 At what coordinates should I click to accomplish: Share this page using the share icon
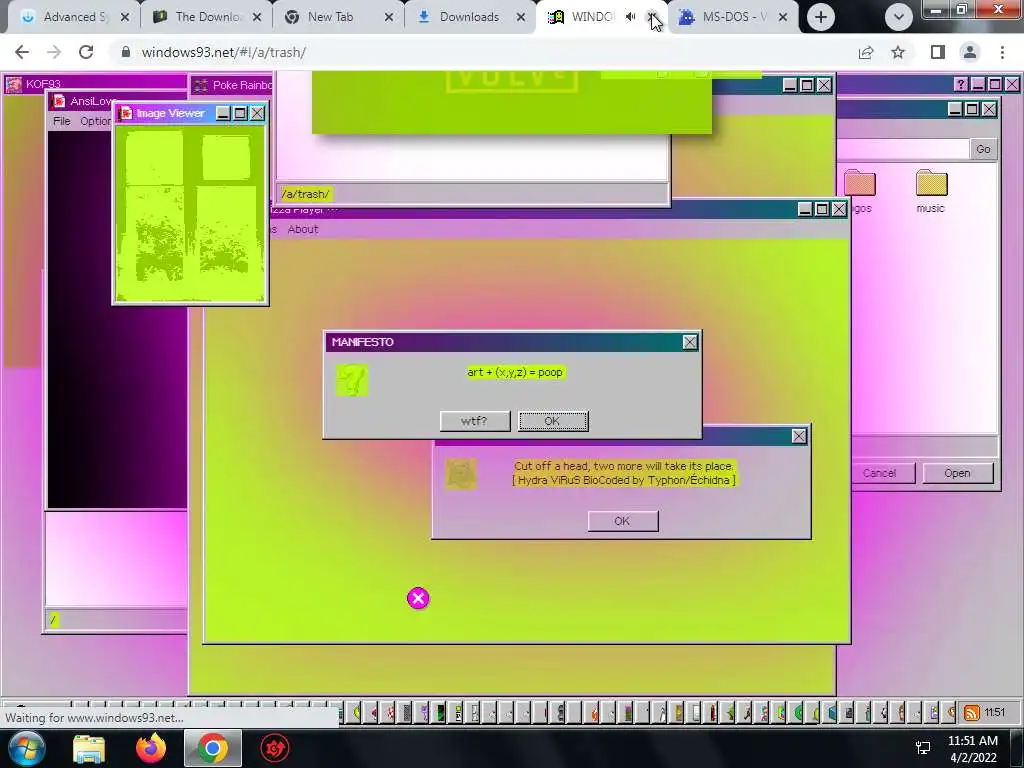(x=866, y=52)
